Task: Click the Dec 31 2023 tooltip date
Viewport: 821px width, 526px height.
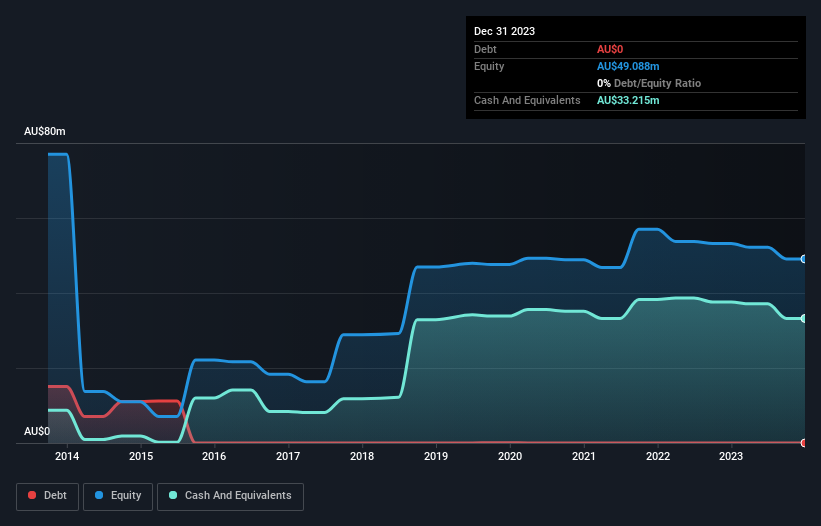Action: [504, 31]
